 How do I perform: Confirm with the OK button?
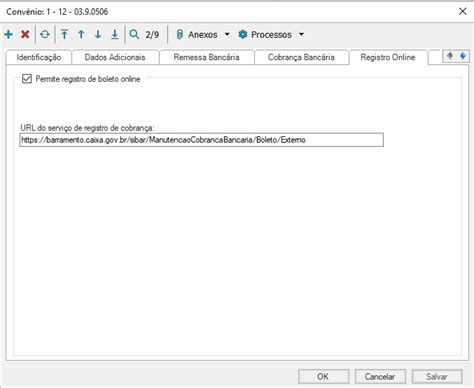click(x=323, y=377)
